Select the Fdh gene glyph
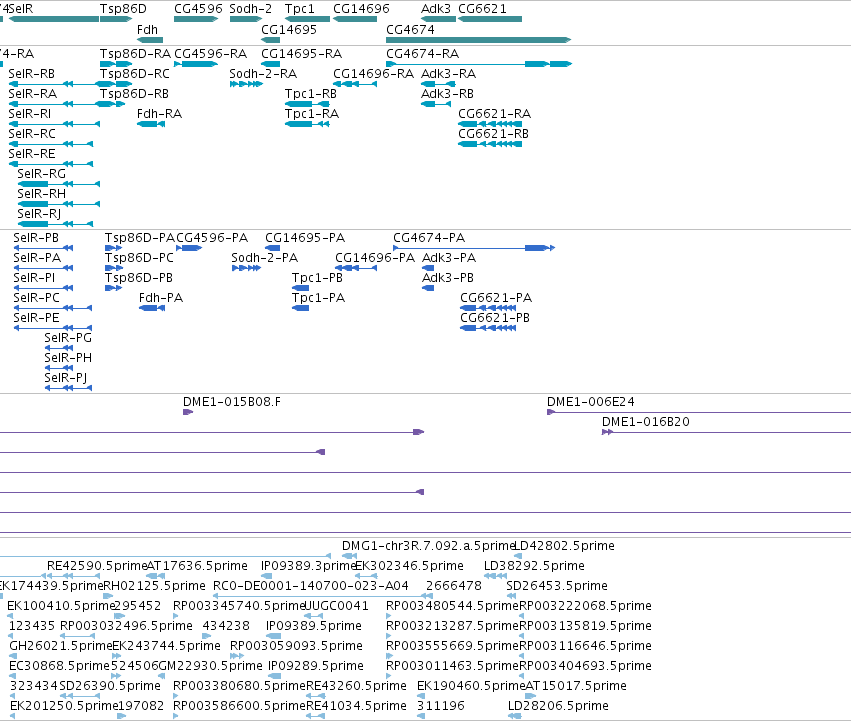This screenshot has height=721, width=851. pos(150,40)
